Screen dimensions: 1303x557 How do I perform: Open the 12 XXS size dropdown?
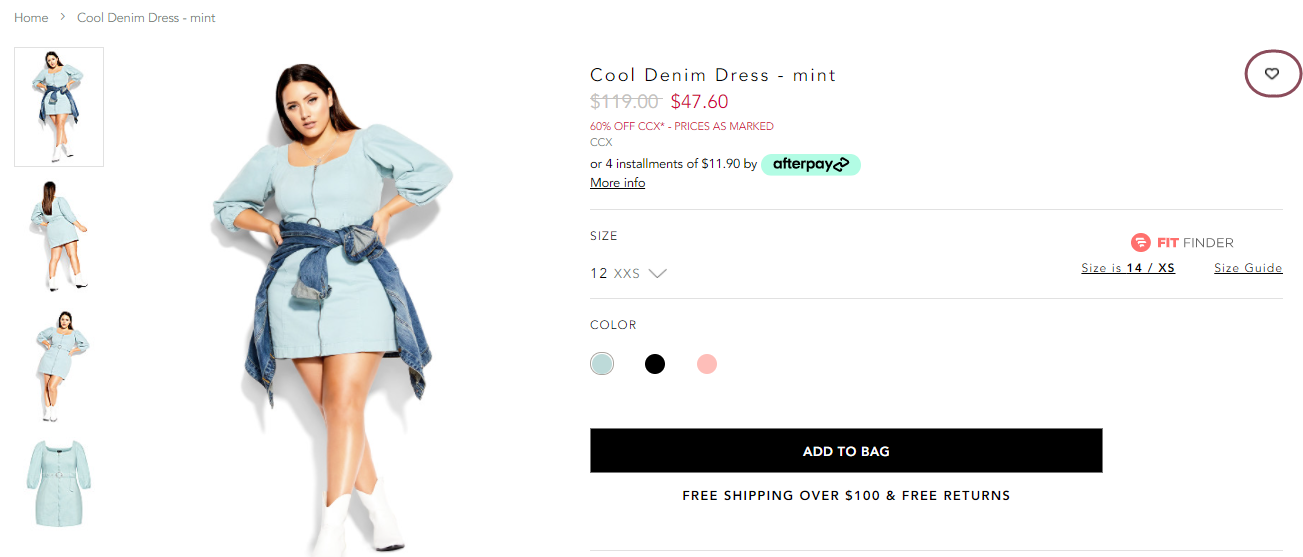628,273
